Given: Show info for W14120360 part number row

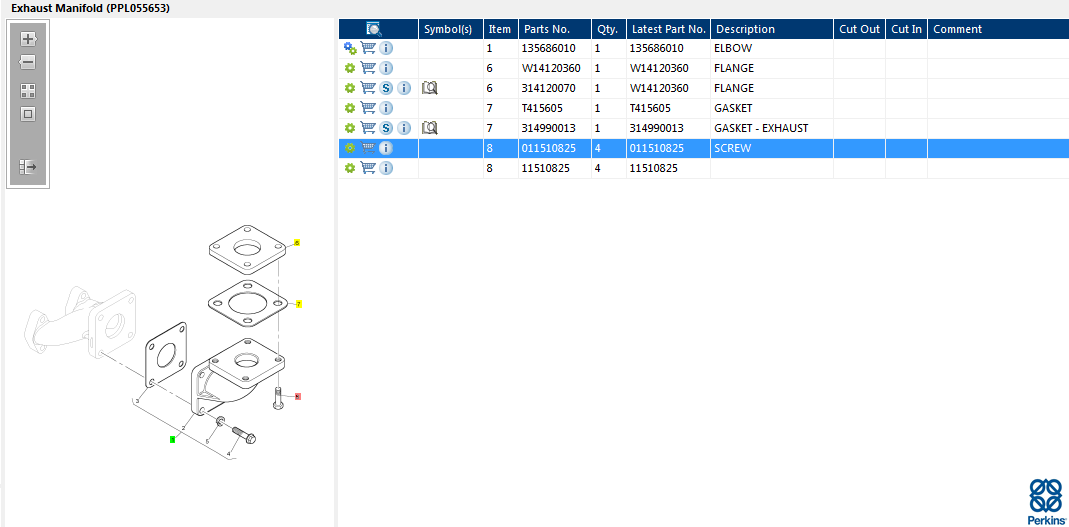Looking at the screenshot, I should [386, 68].
